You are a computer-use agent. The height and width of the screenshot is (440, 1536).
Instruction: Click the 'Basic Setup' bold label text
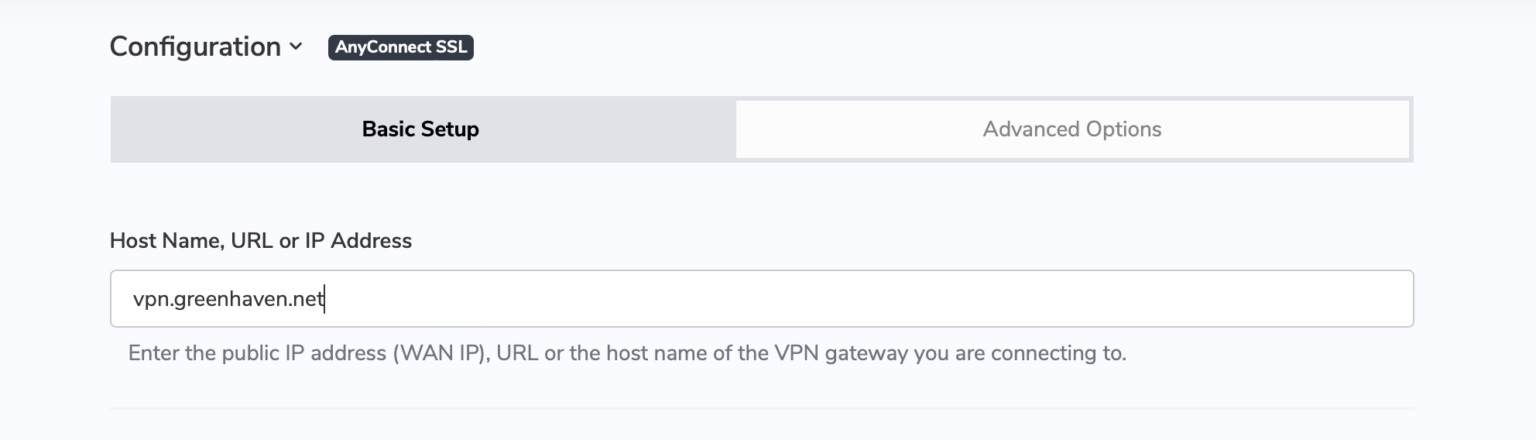click(x=421, y=129)
